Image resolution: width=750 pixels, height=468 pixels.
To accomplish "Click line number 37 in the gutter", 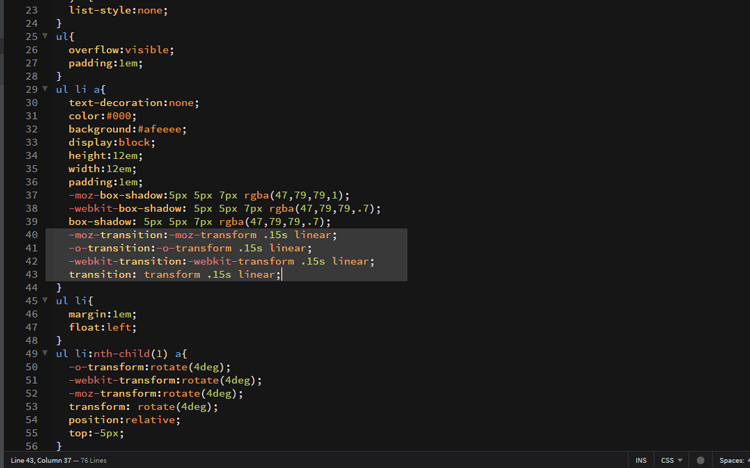I will [x=32, y=195].
